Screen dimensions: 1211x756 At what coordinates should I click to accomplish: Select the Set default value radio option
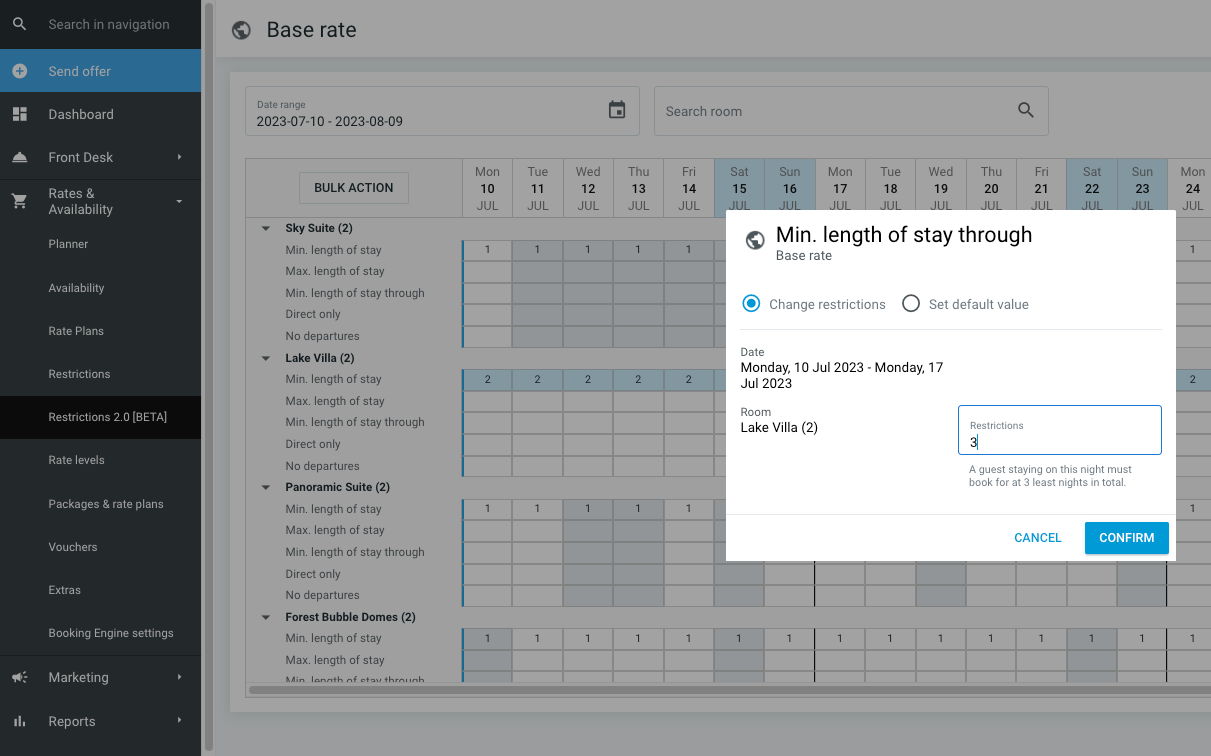(911, 304)
